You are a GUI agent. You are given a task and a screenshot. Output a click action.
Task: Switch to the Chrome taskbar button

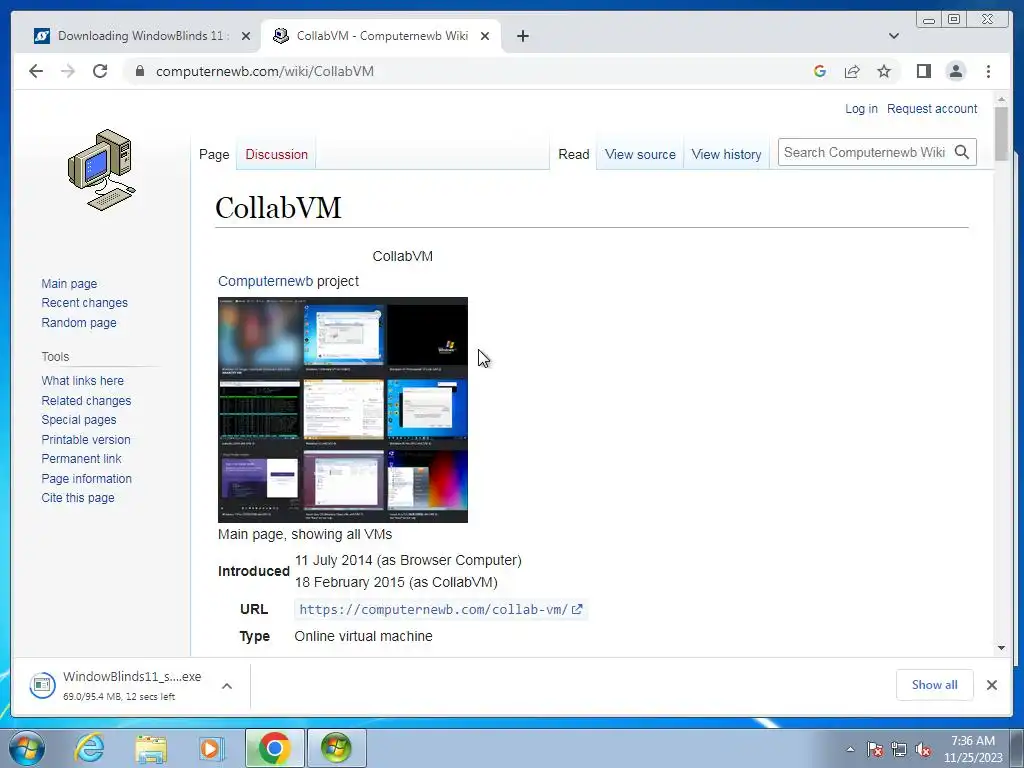click(274, 748)
